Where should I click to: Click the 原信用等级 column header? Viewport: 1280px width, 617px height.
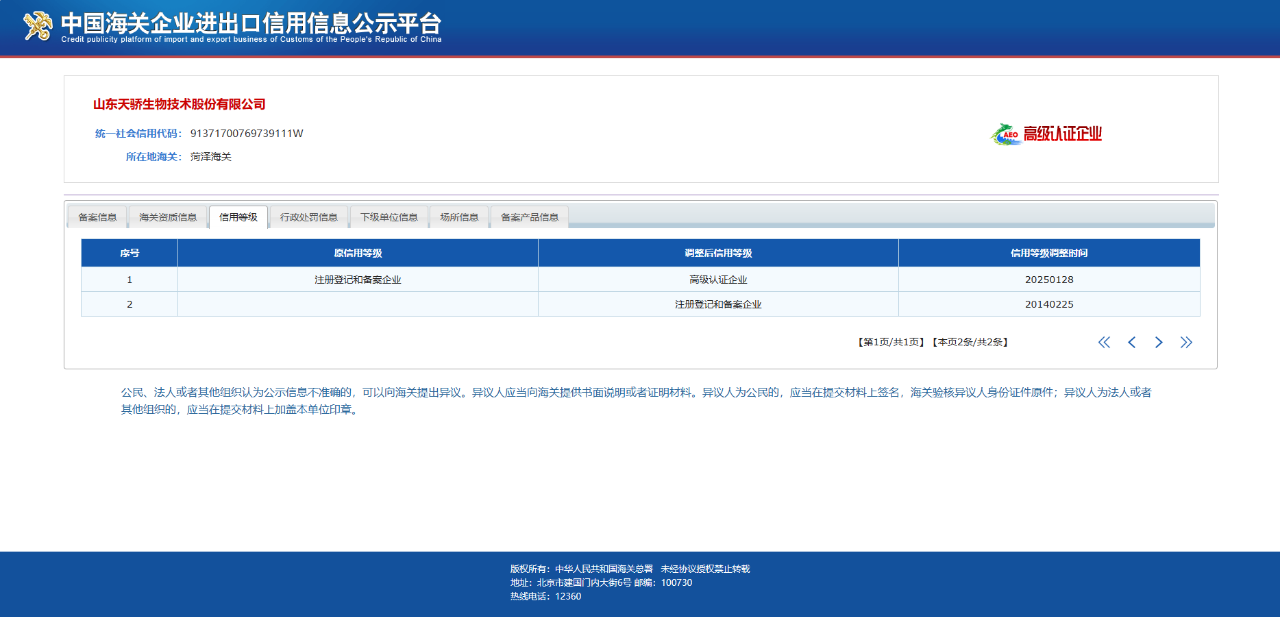point(357,253)
